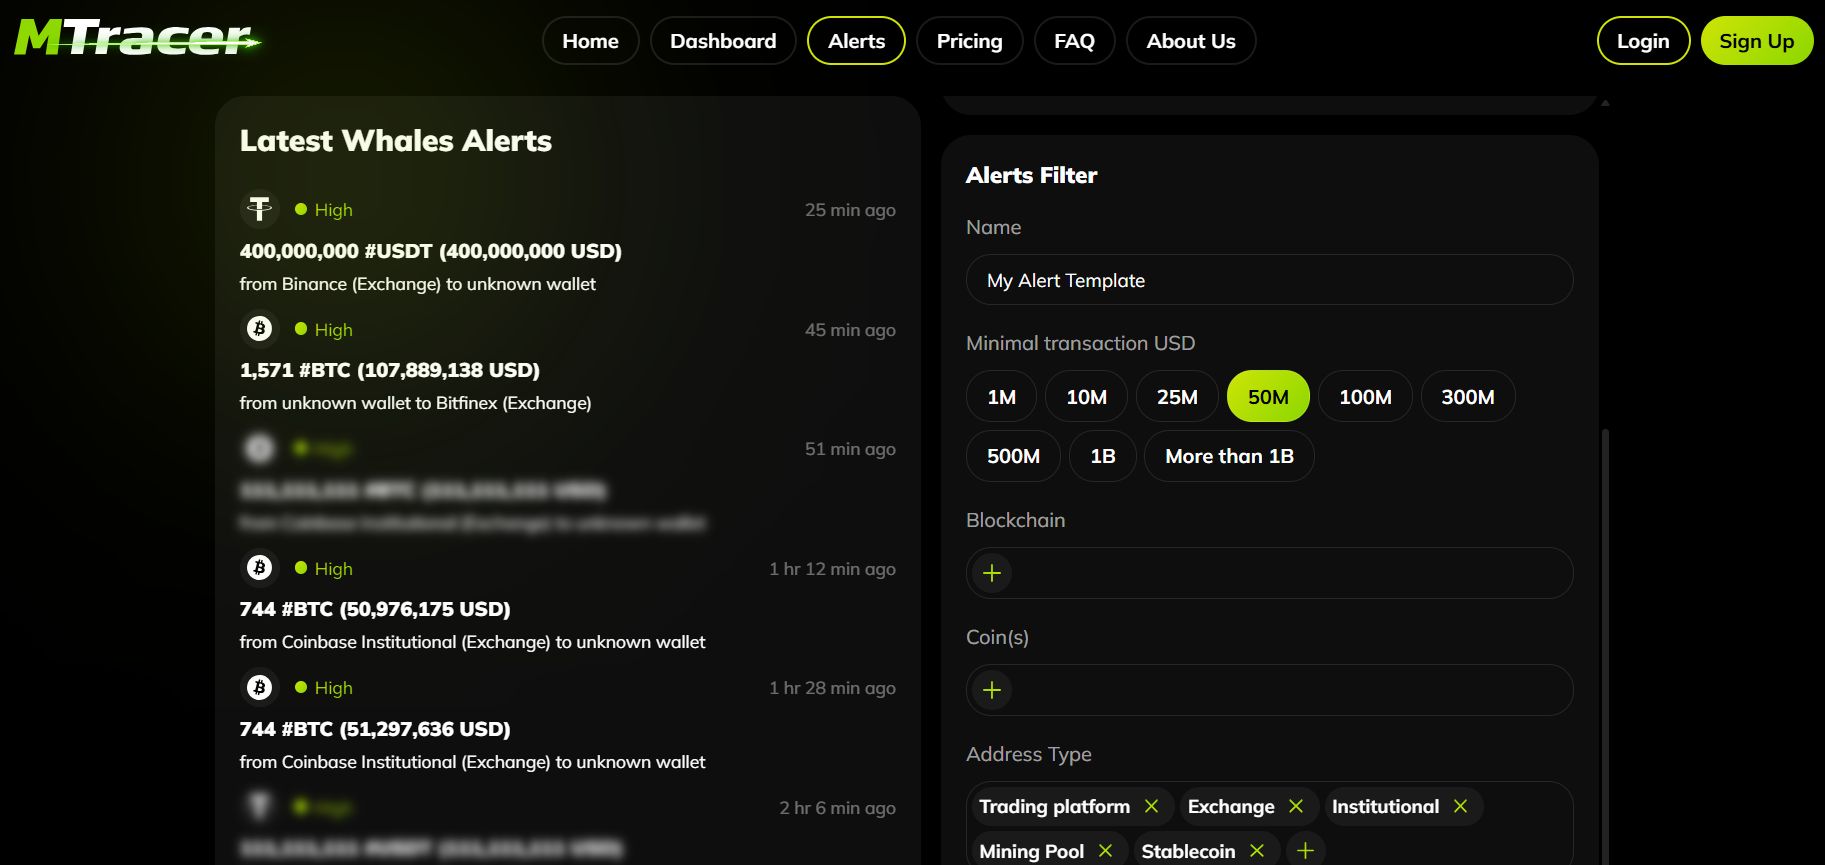Open the FAQ page

tap(1074, 41)
